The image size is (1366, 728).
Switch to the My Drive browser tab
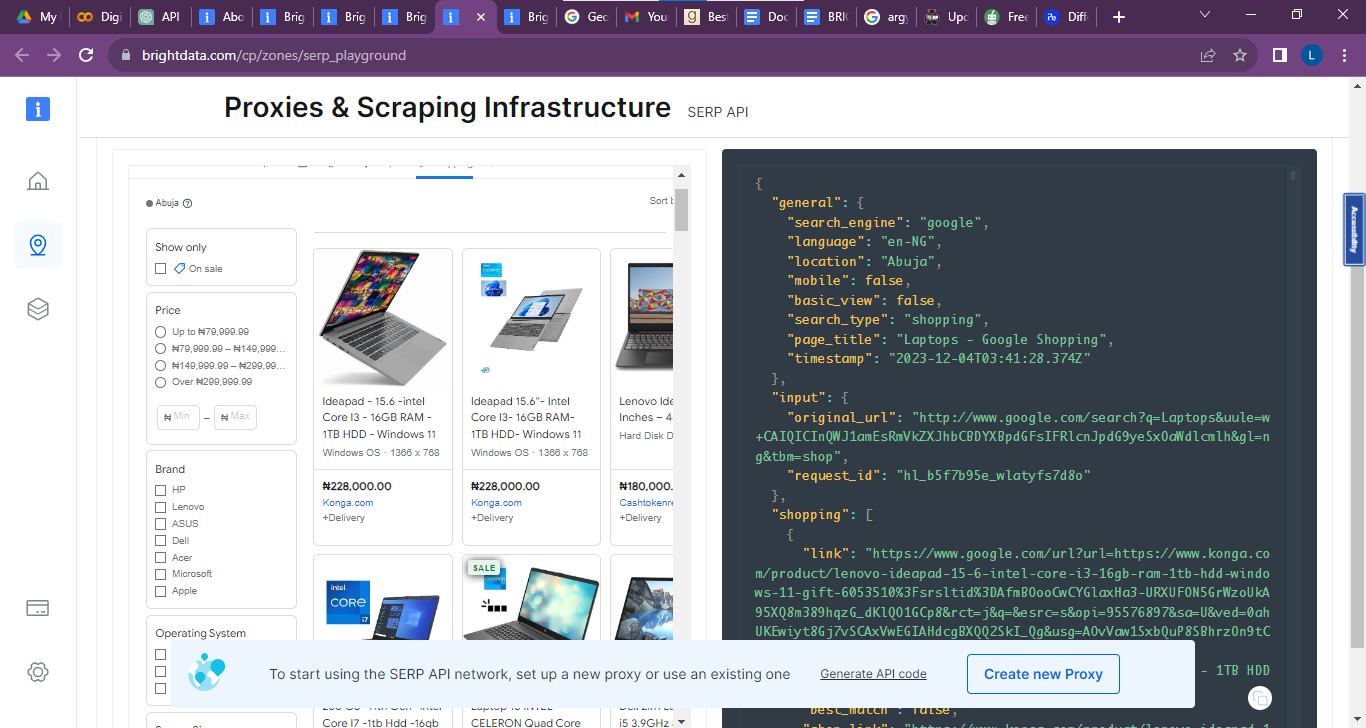[35, 17]
